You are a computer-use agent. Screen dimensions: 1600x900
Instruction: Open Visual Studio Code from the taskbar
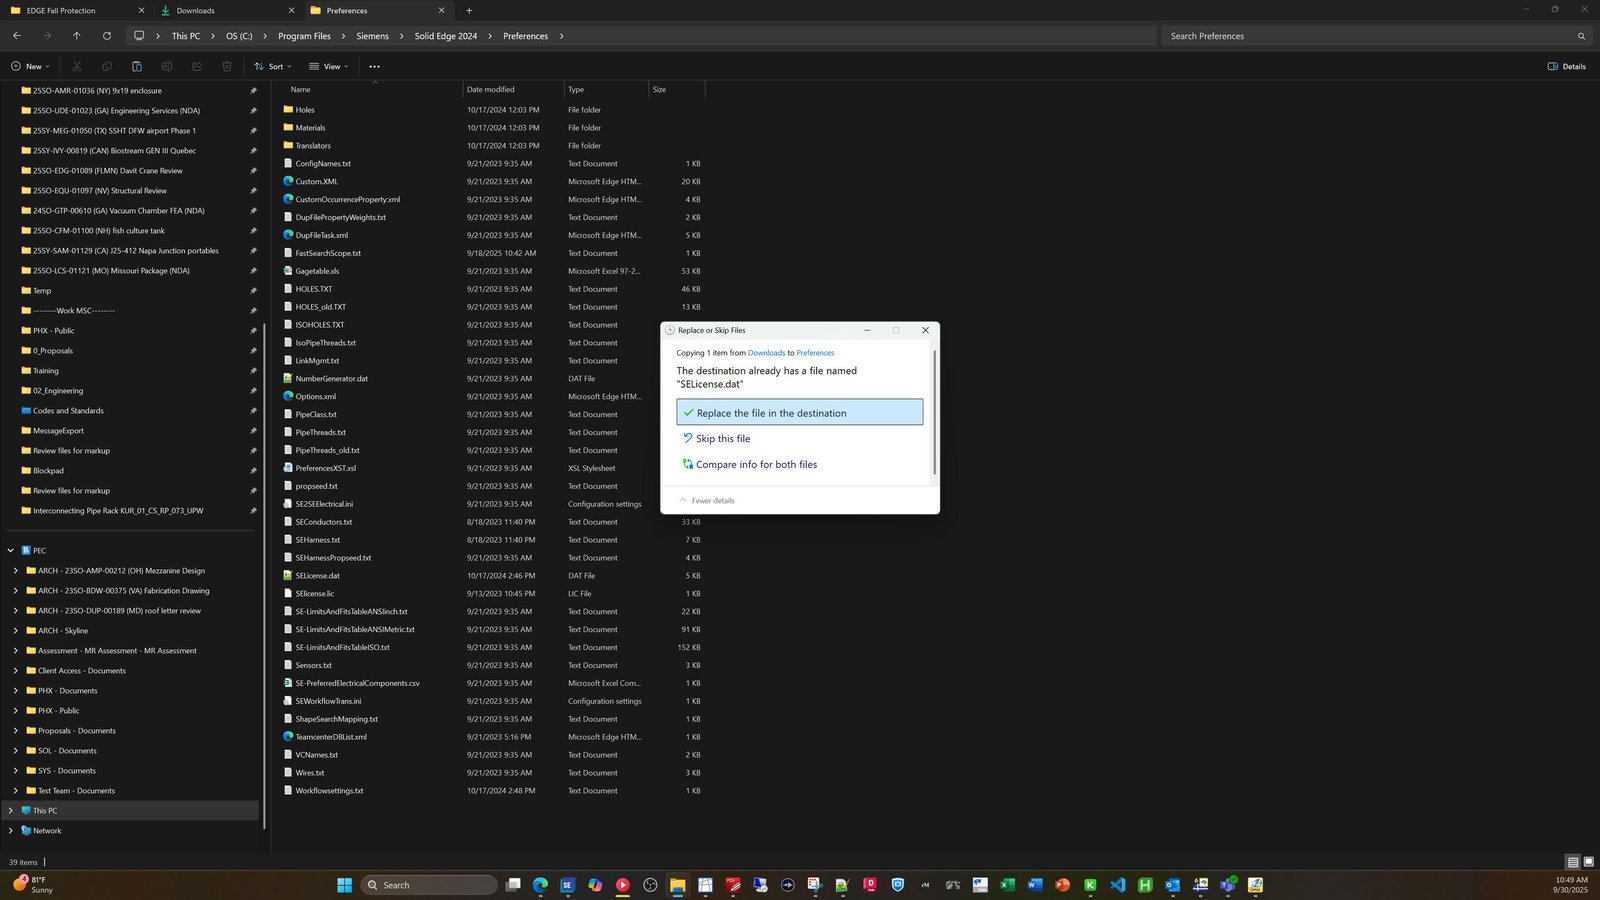[x=1117, y=885]
